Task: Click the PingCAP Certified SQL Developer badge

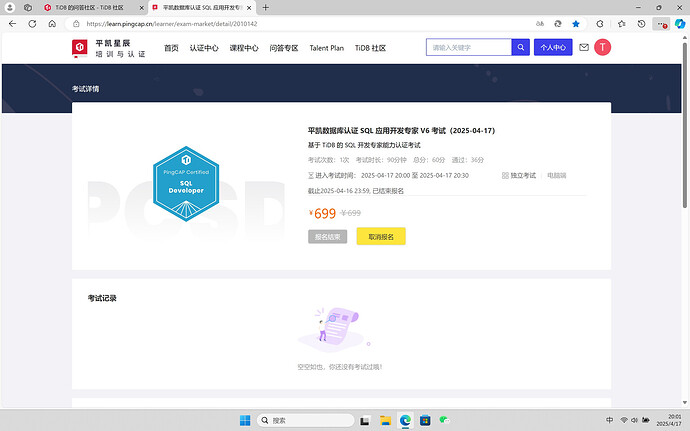Action: coord(186,184)
